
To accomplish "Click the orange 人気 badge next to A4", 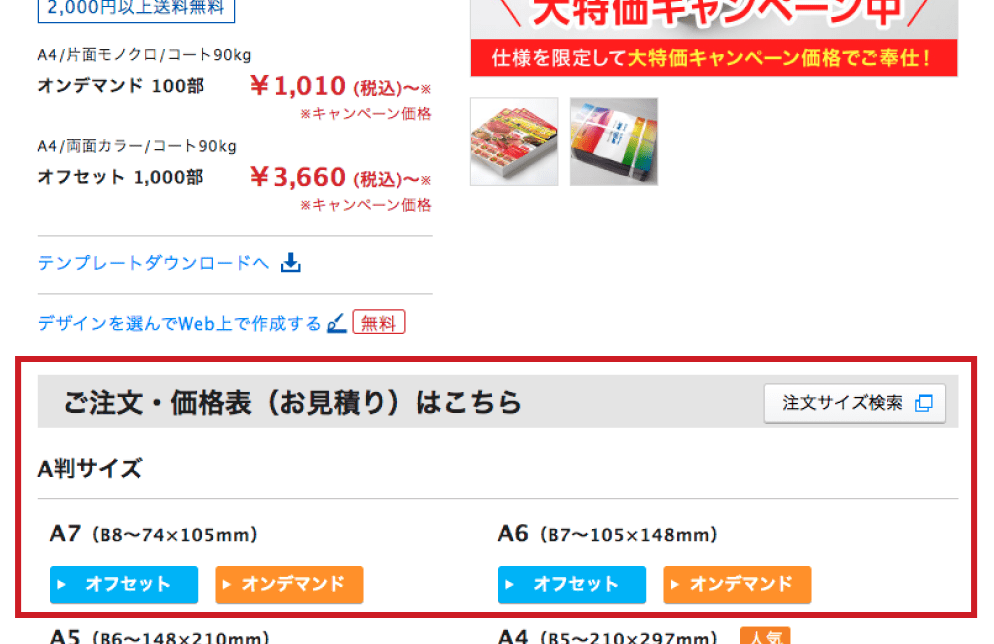I will click(764, 636).
